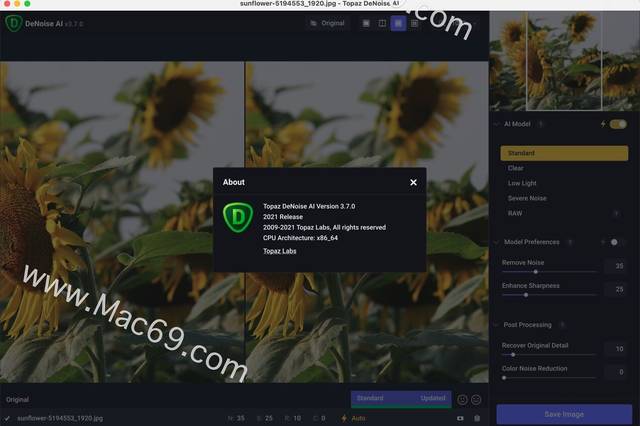640x426 pixels.
Task: Click the happy face feedback icon
Action: click(x=476, y=399)
